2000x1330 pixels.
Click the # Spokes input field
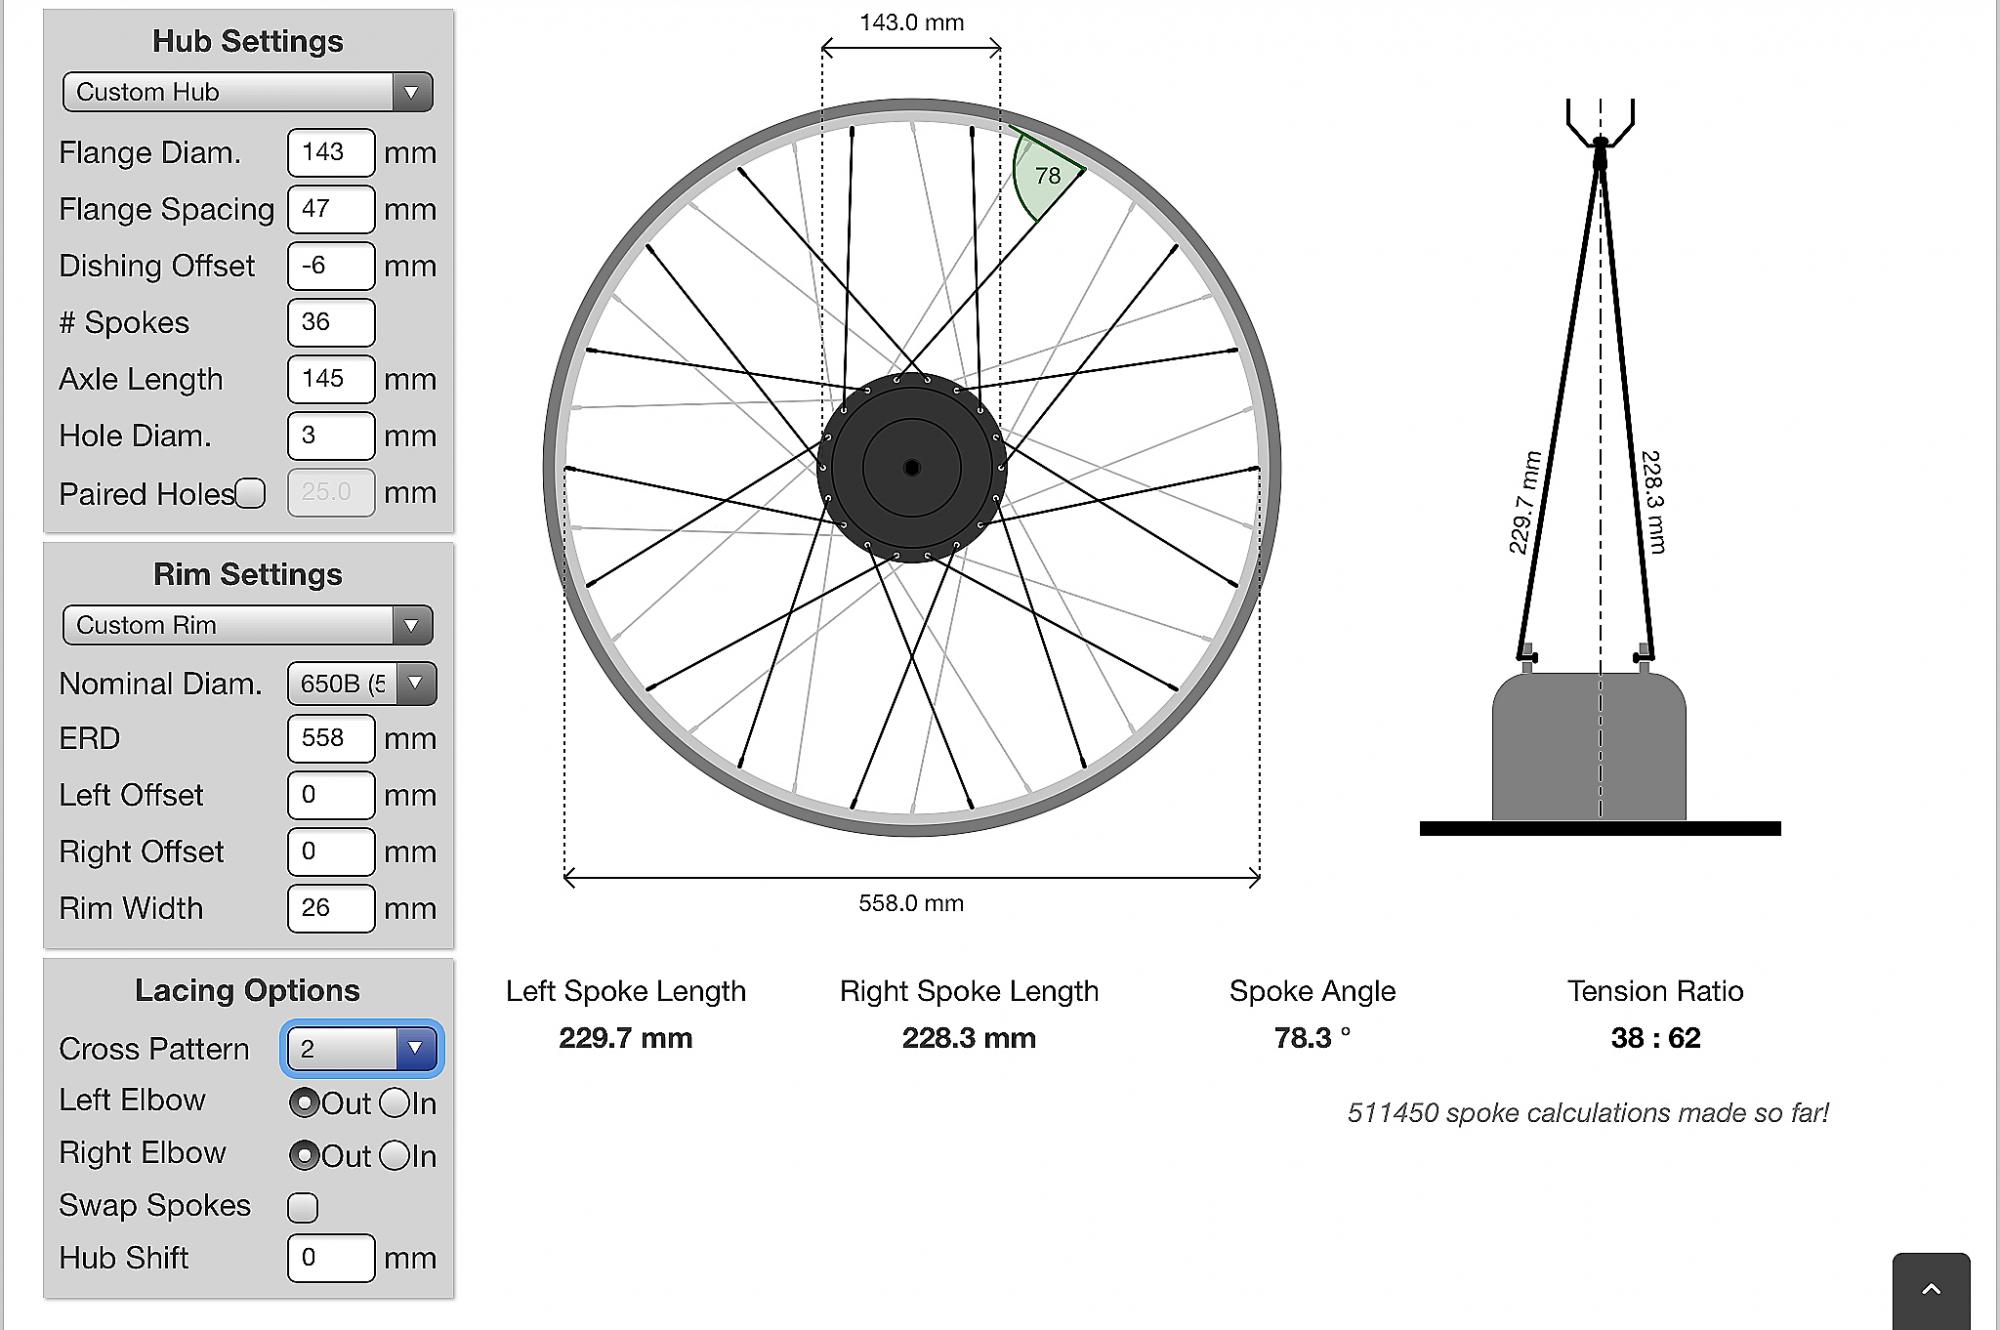pos(330,322)
